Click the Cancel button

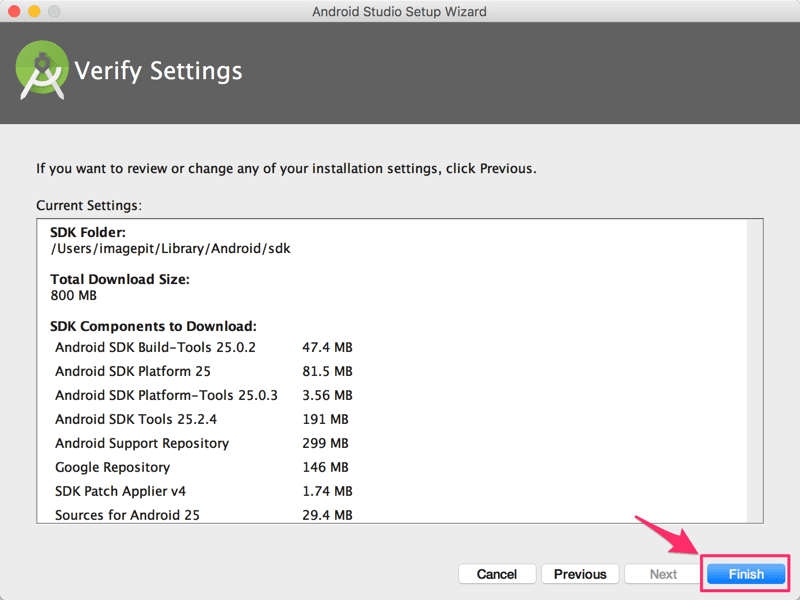[x=497, y=574]
